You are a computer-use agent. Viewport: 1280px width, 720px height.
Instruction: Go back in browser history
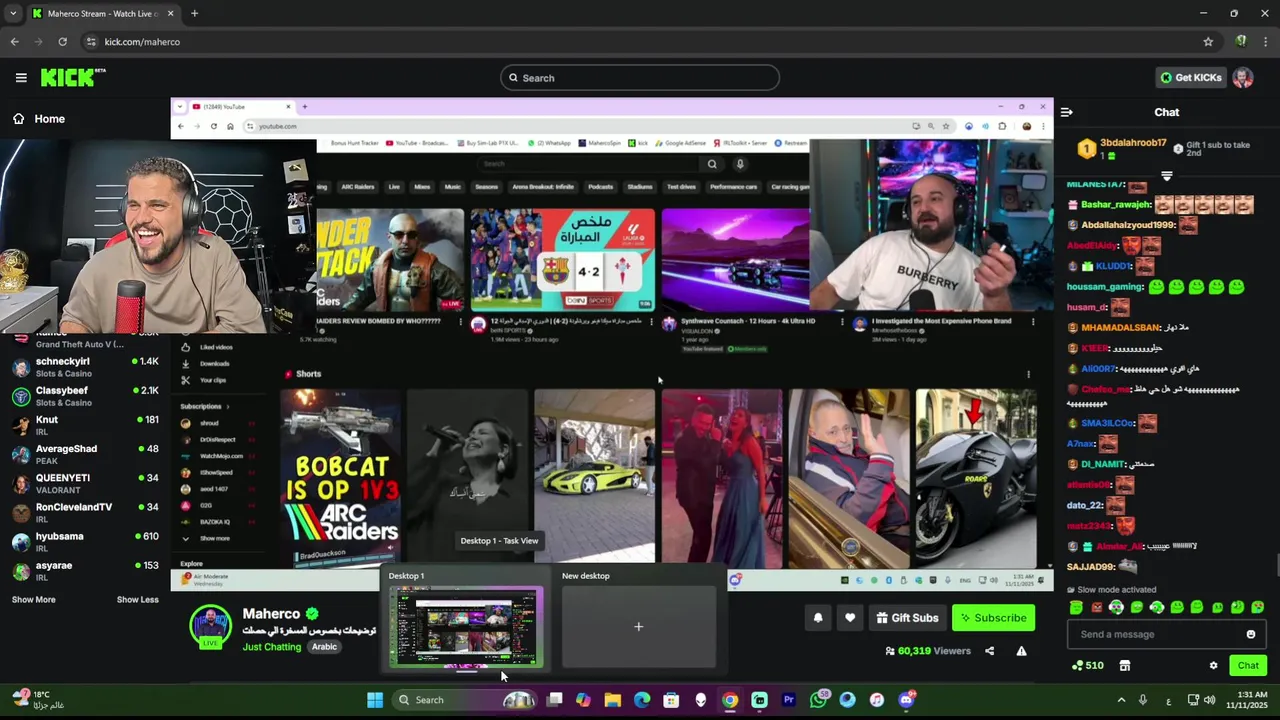point(14,42)
